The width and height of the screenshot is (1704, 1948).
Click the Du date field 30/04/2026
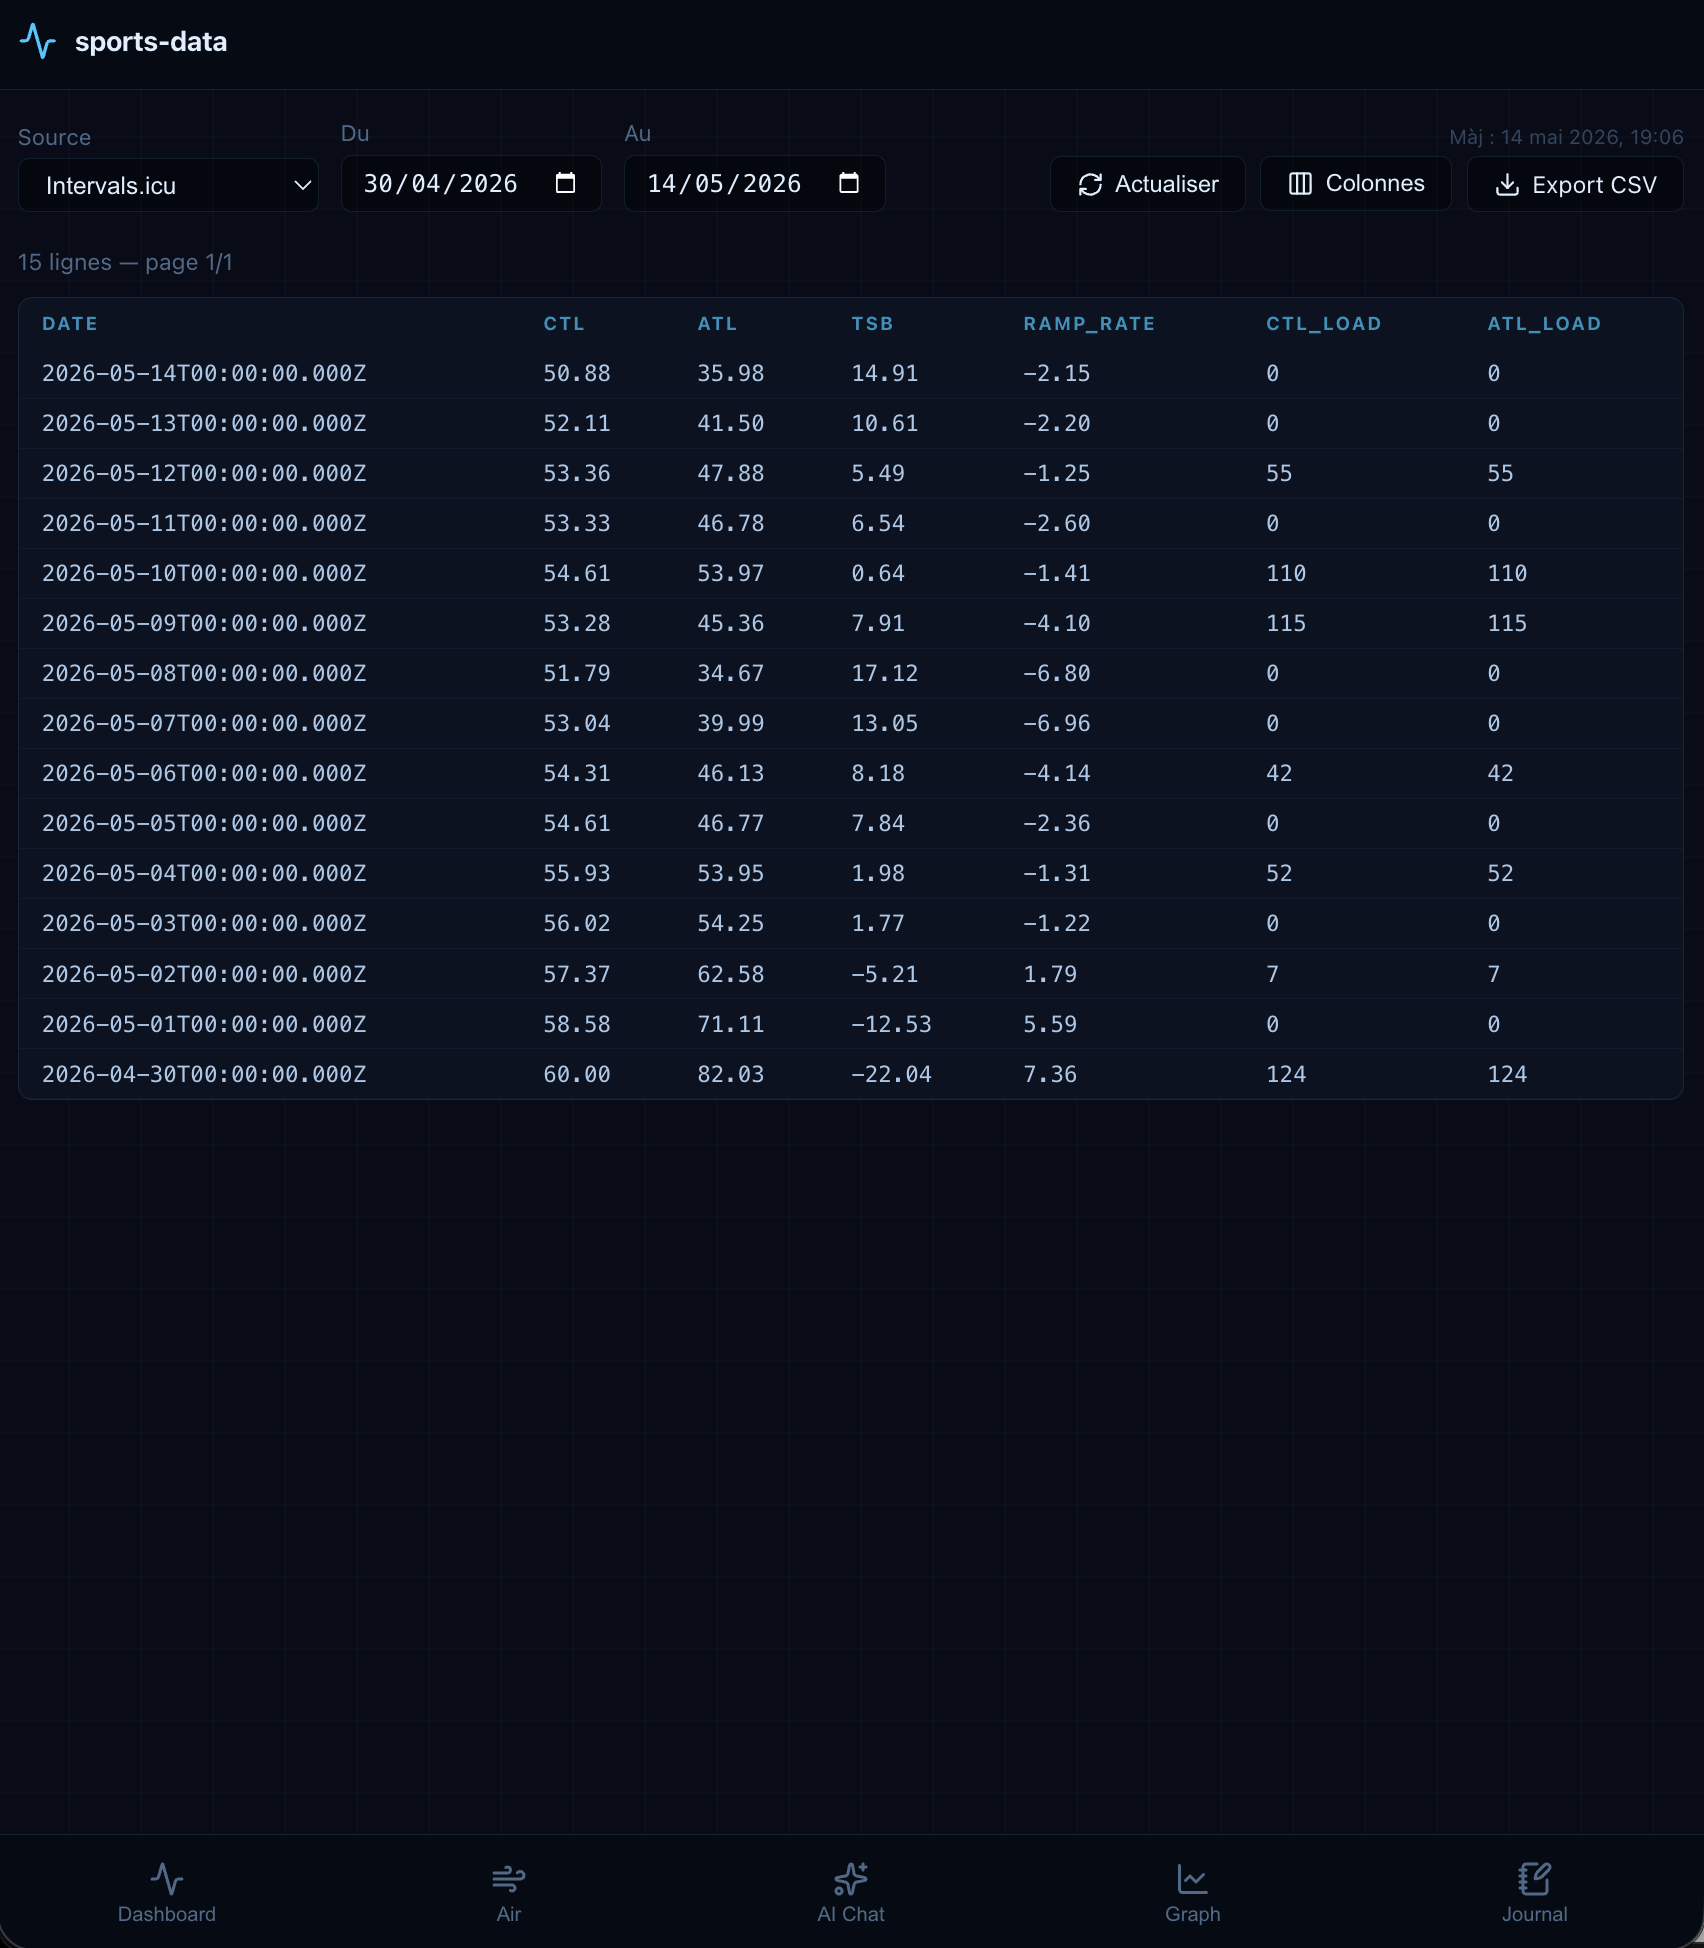471,183
